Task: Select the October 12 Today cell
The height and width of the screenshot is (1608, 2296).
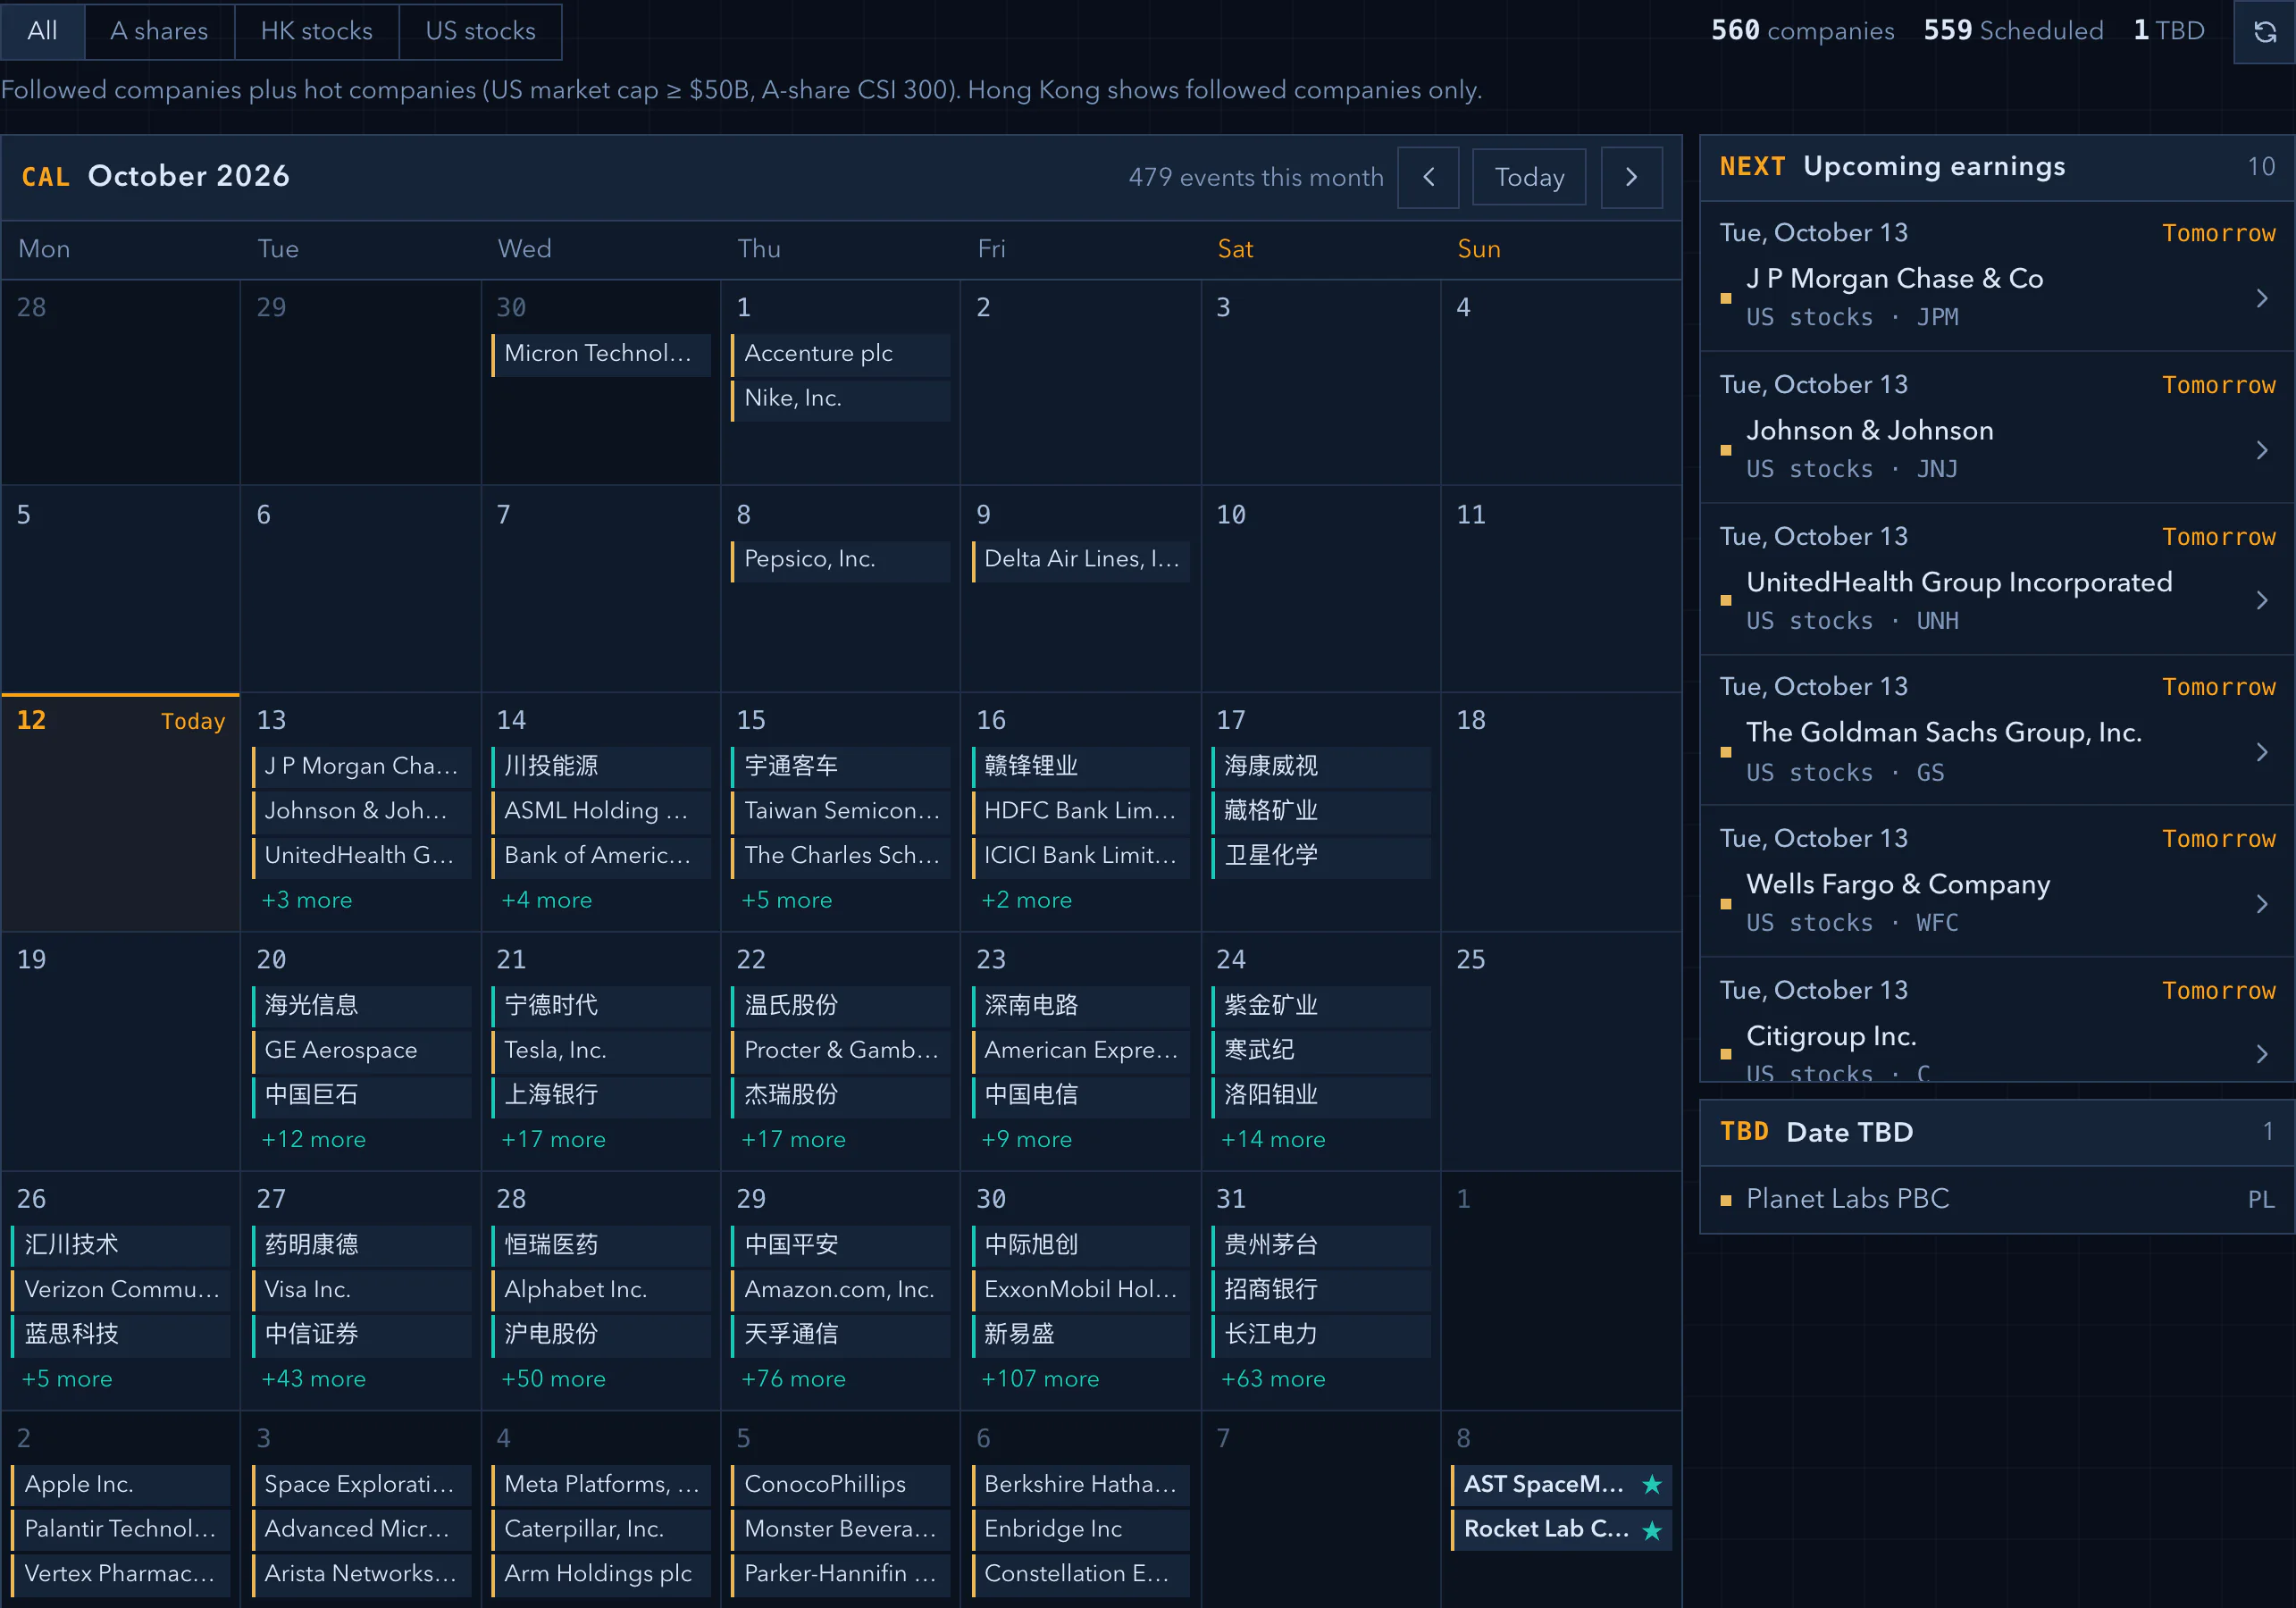Action: coord(121,812)
